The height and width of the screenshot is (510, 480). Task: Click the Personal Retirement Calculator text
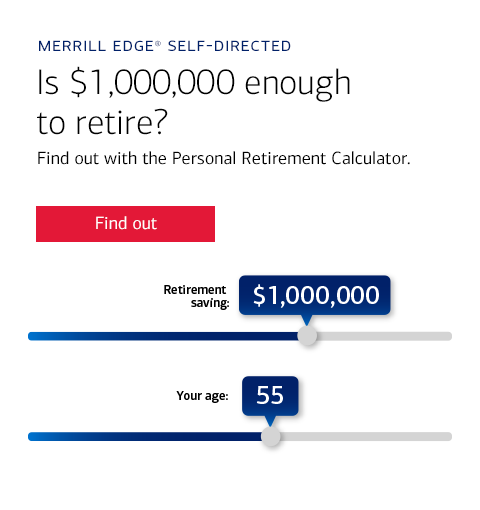pyautogui.click(x=291, y=158)
